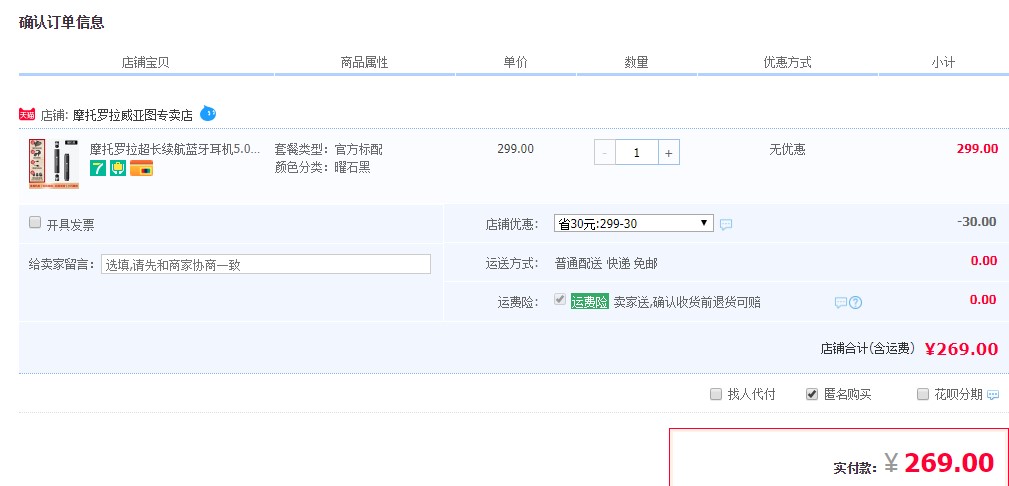Open the 摩托罗拉超长续航蓝牙耳机 product link

point(174,149)
